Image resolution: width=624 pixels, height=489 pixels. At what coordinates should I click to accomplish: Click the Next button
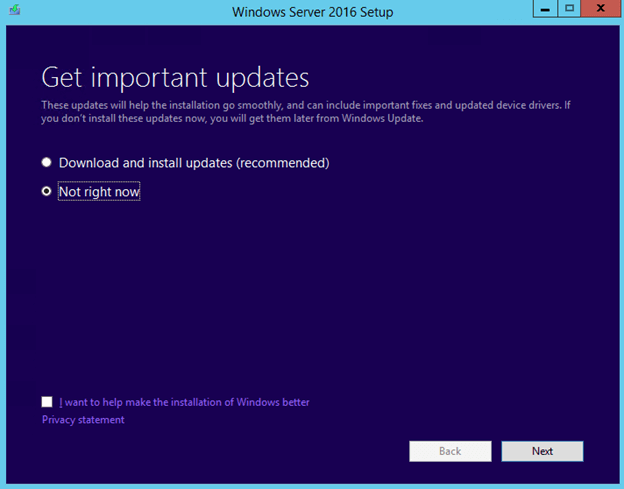click(x=542, y=451)
